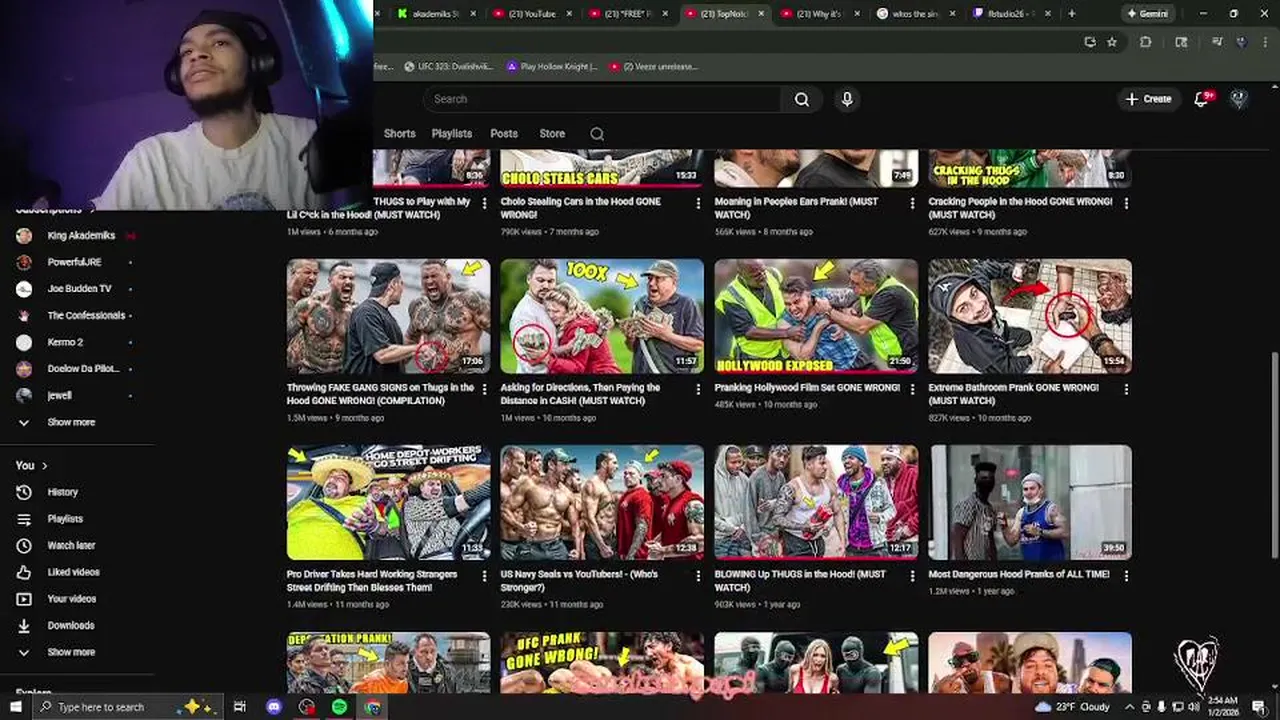Search within channel magnifier icon

[597, 134]
